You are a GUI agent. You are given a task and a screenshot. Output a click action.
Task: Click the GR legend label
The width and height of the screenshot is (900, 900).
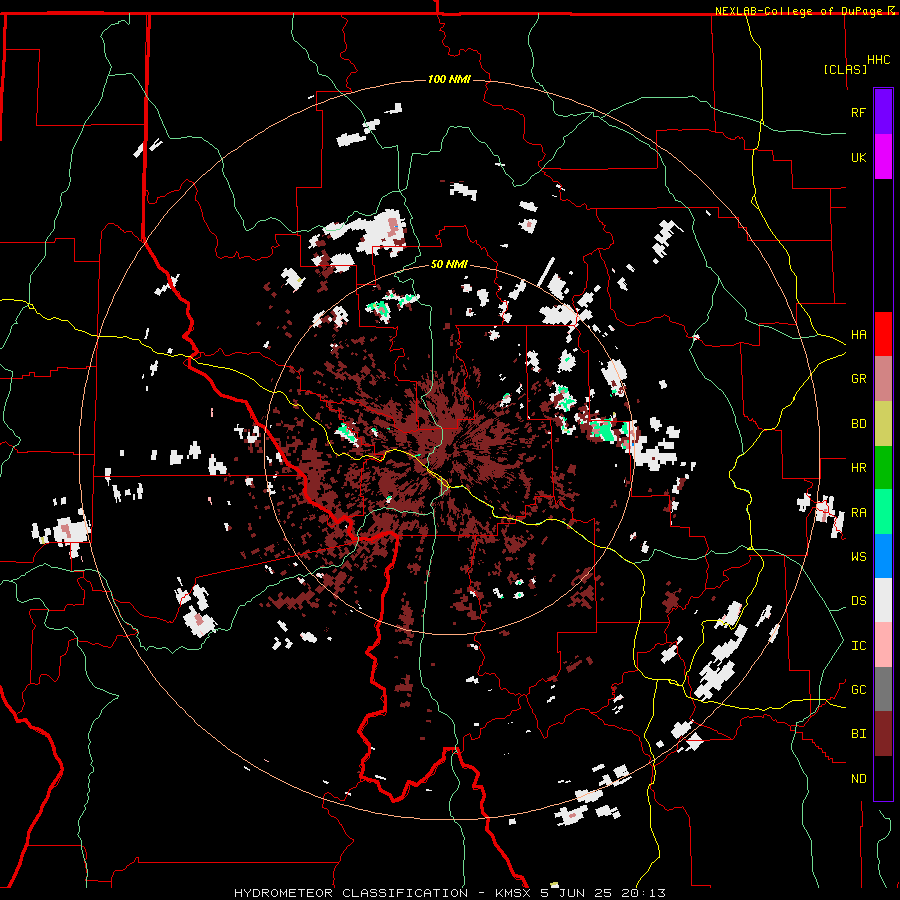[858, 379]
